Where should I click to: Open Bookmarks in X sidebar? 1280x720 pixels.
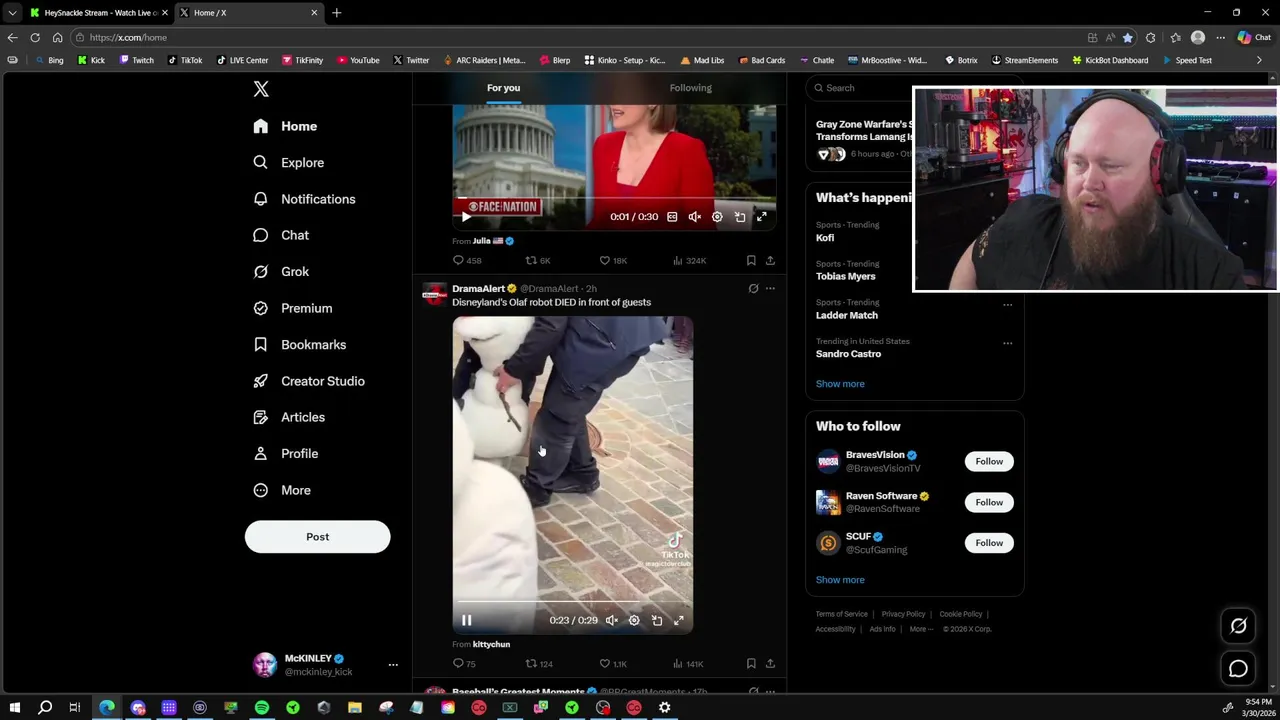[x=299, y=344]
